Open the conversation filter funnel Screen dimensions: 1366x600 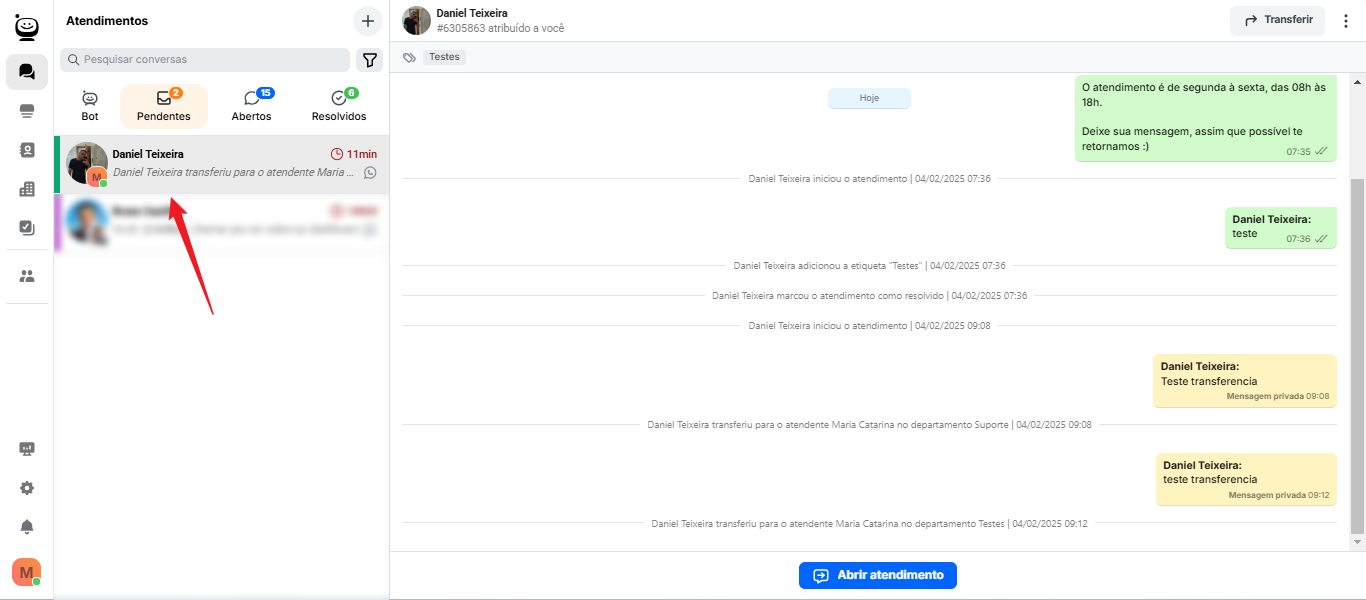coord(370,60)
